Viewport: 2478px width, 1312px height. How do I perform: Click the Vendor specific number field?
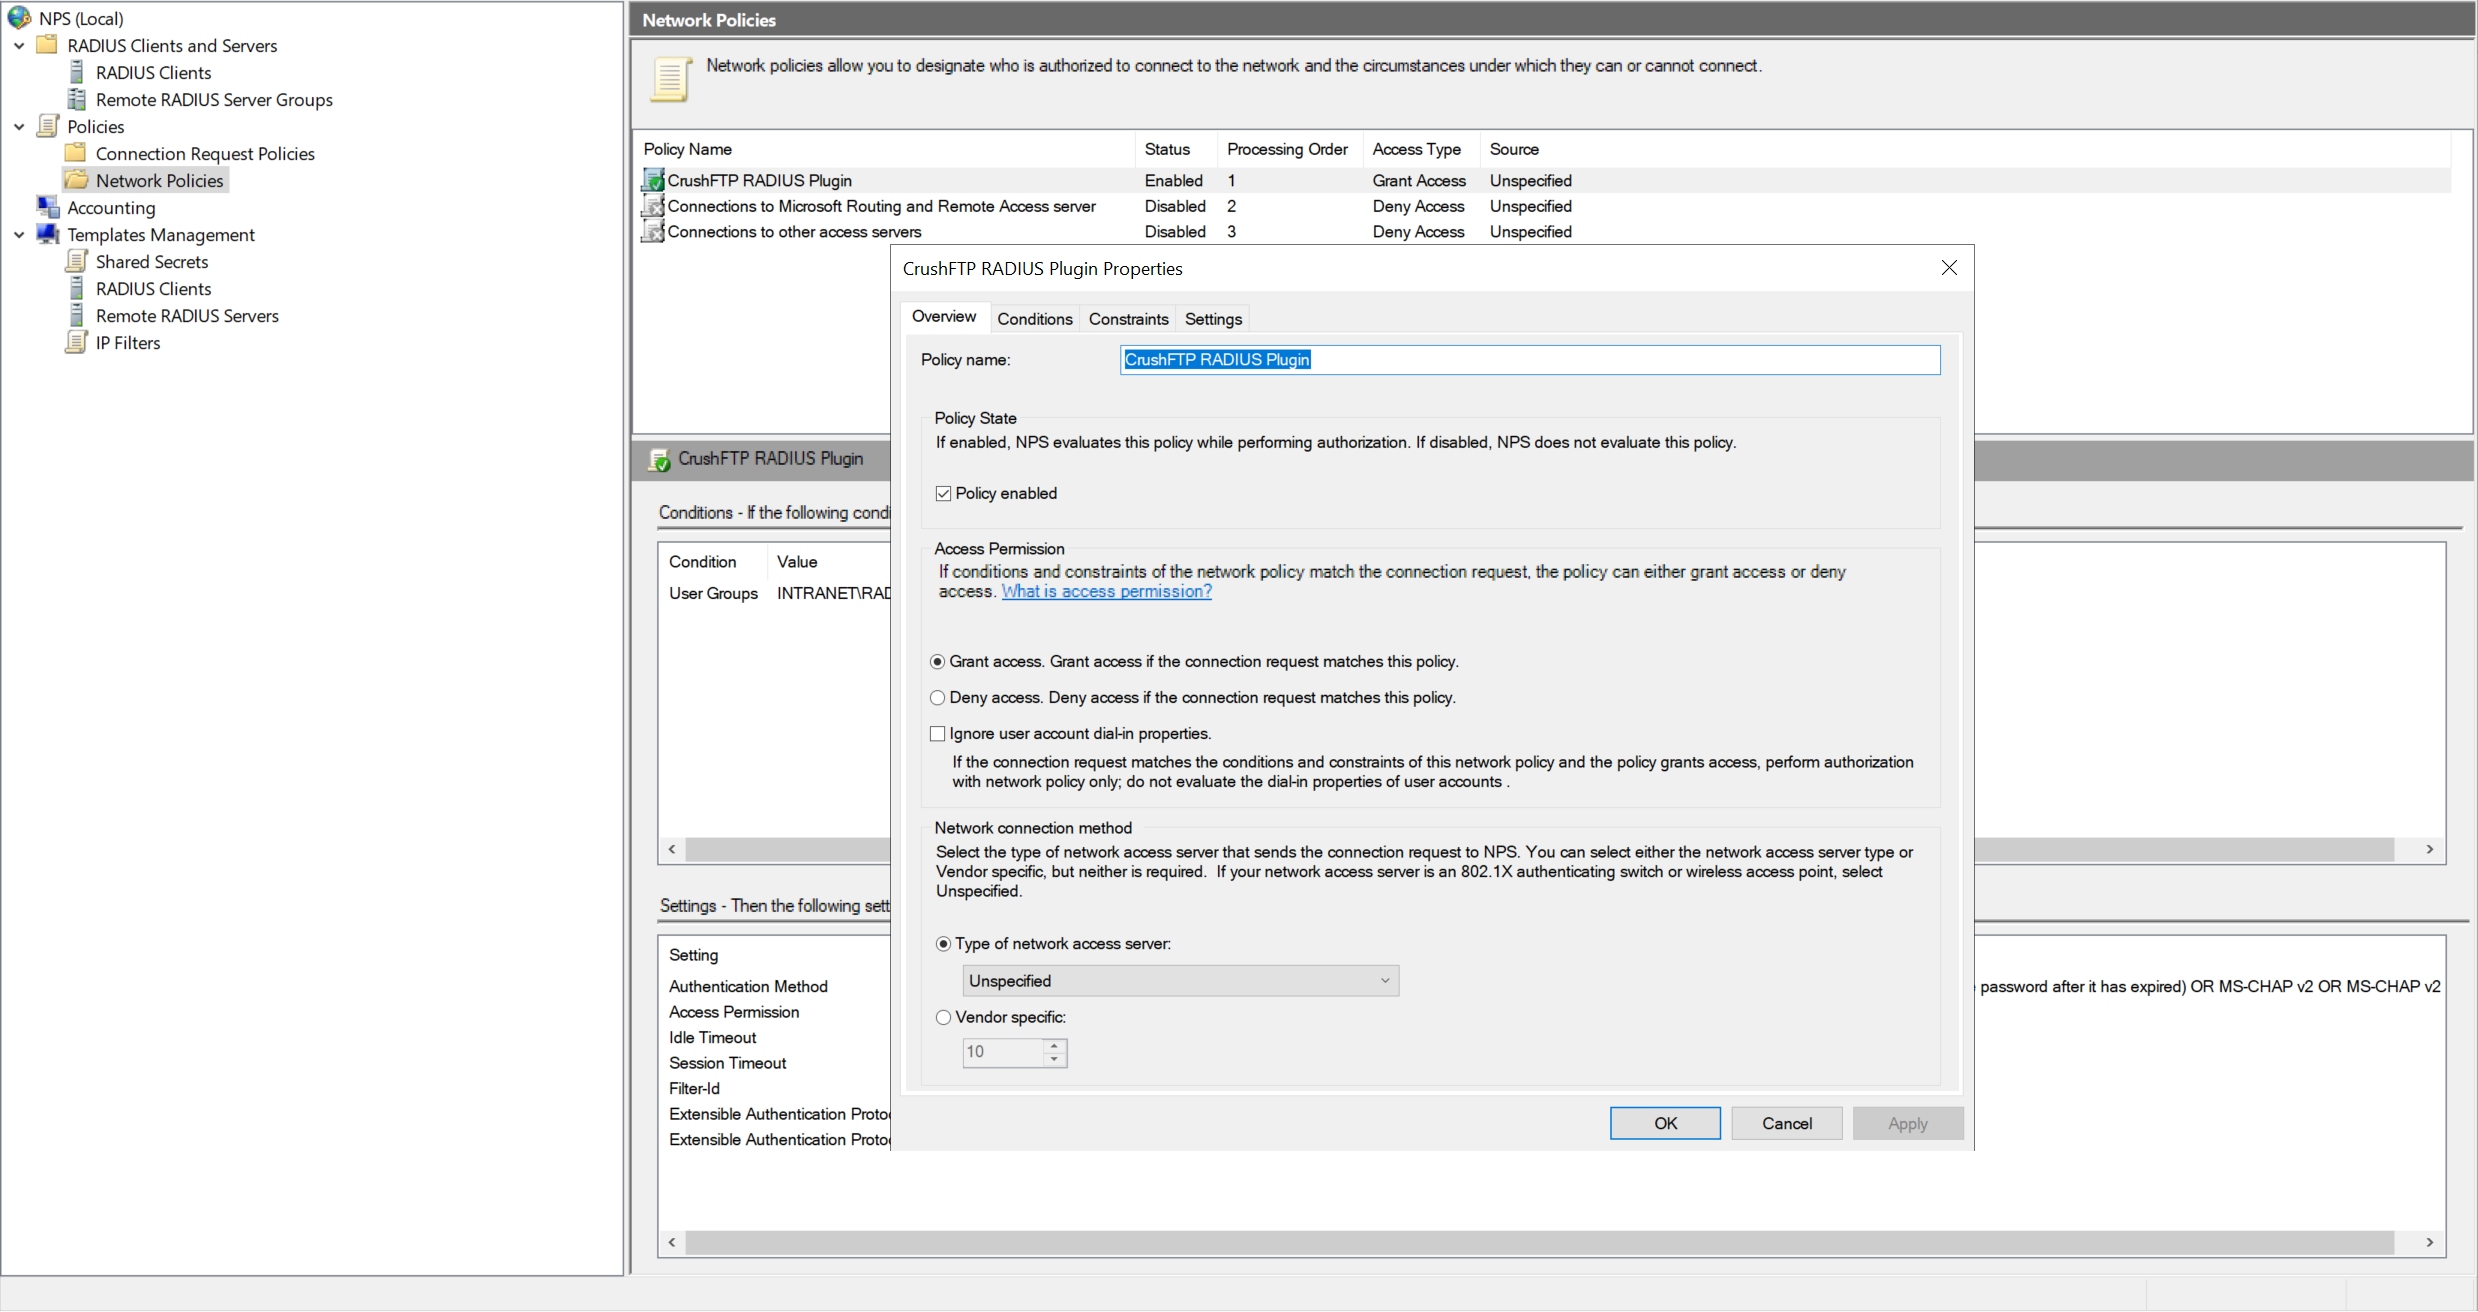pyautogui.click(x=1003, y=1052)
